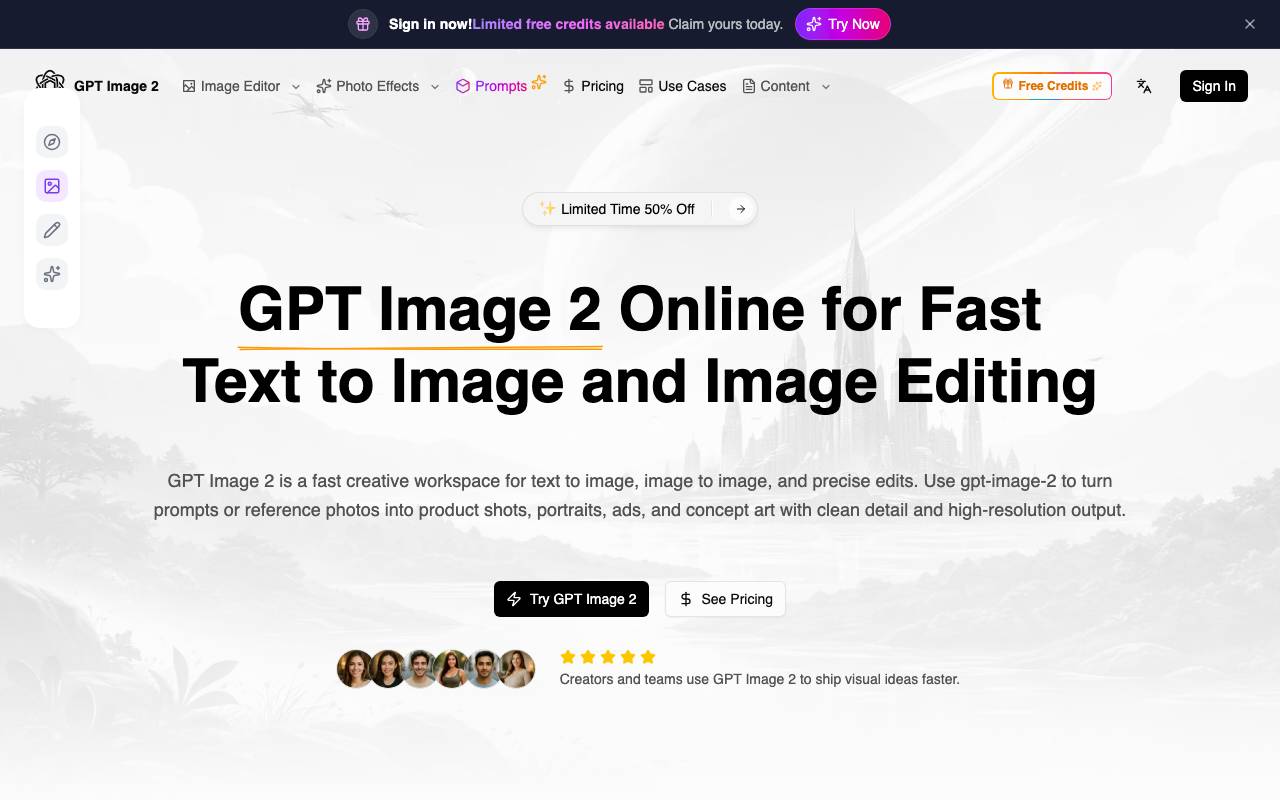Screen dimensions: 1280x800
Task: Click the lightning icon in Try GPT Image 2
Action: point(514,599)
